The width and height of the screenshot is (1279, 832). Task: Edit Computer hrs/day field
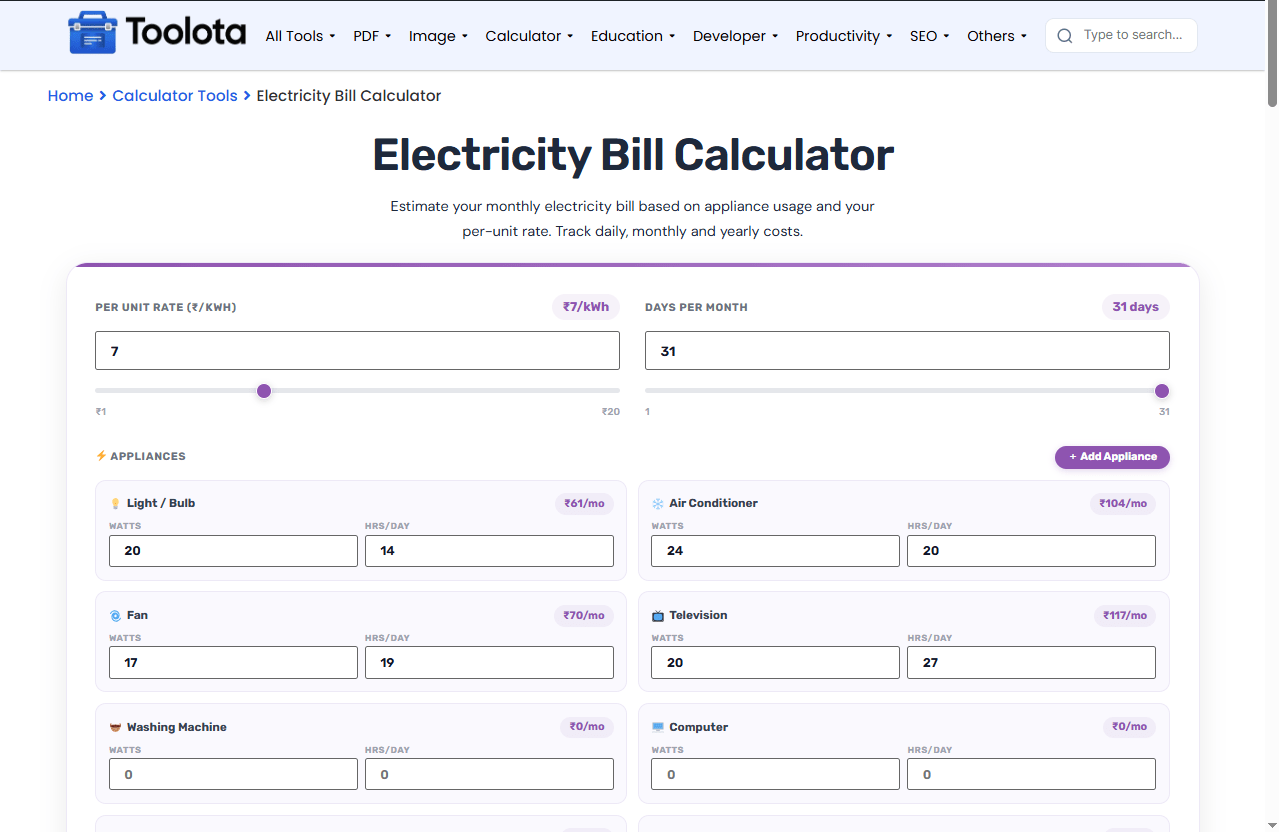click(1031, 775)
